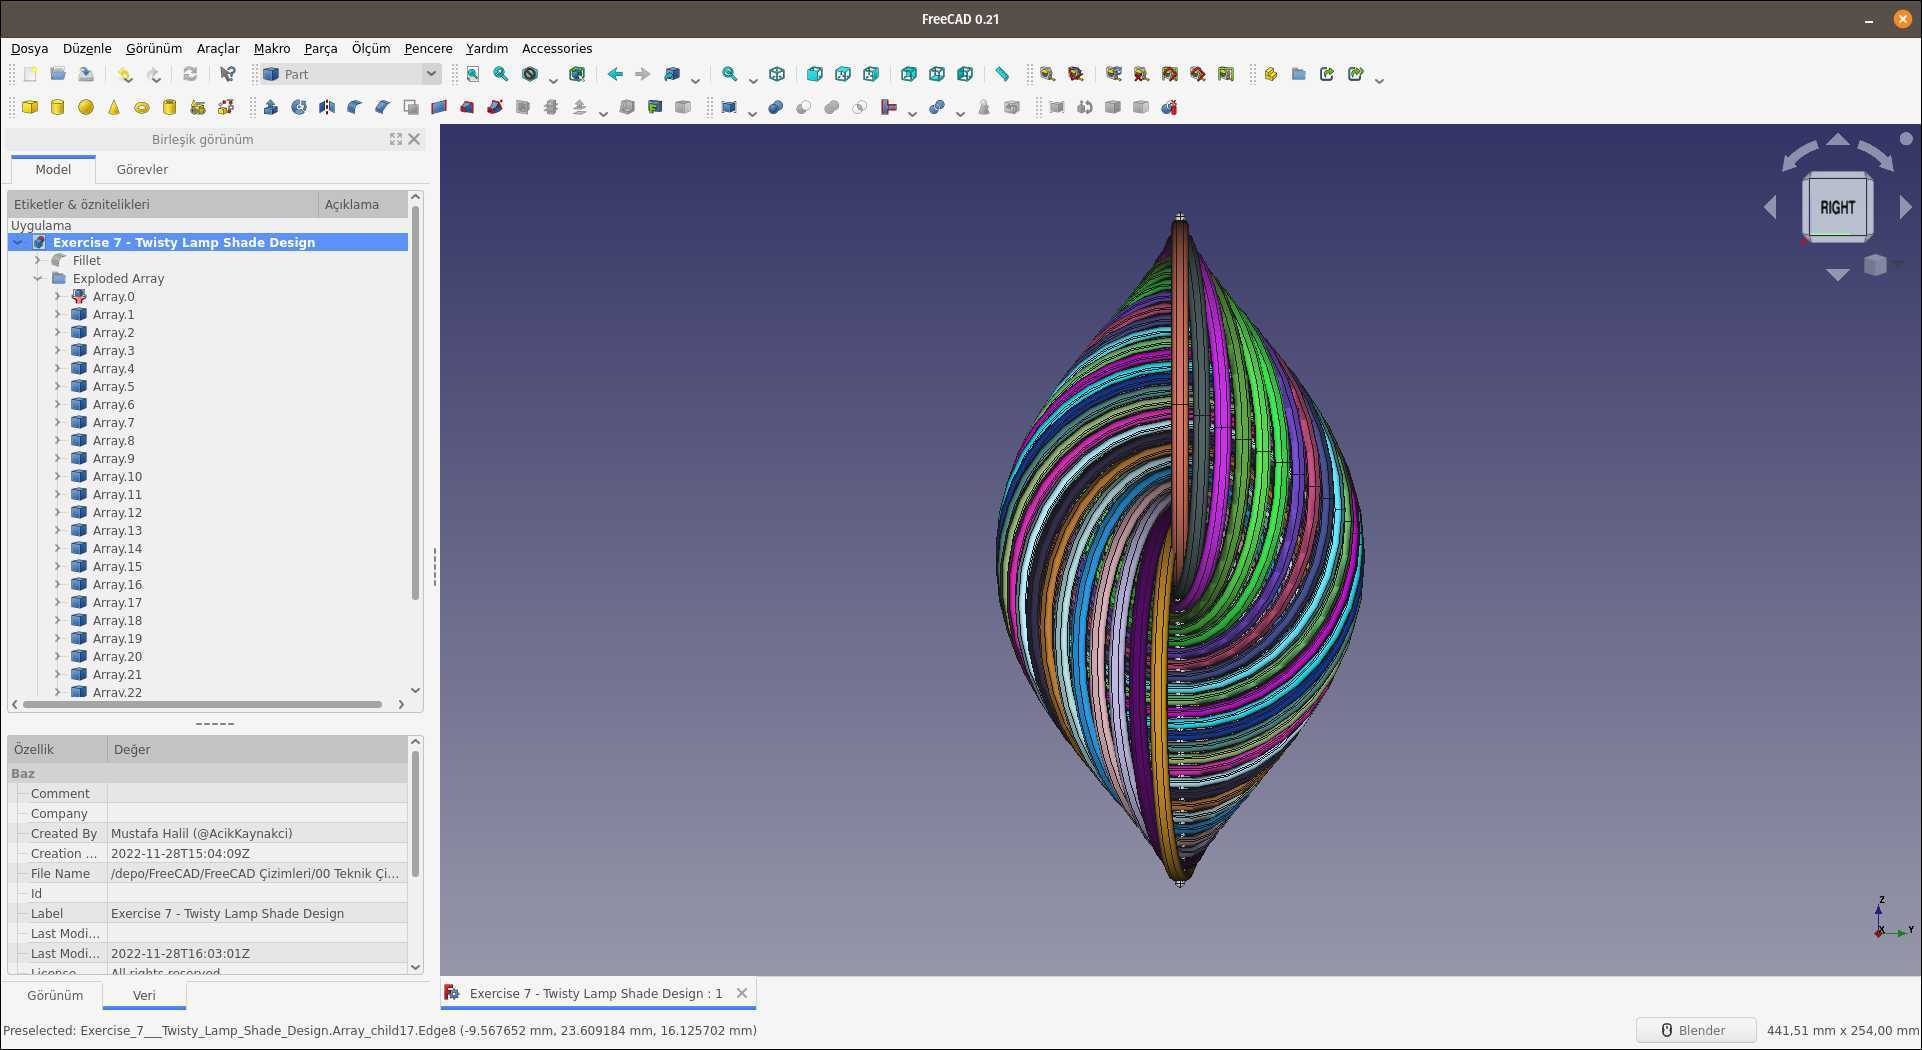Click the isometric view cube icon
Screen dimensions: 1922x1050
pyautogui.click(x=777, y=74)
